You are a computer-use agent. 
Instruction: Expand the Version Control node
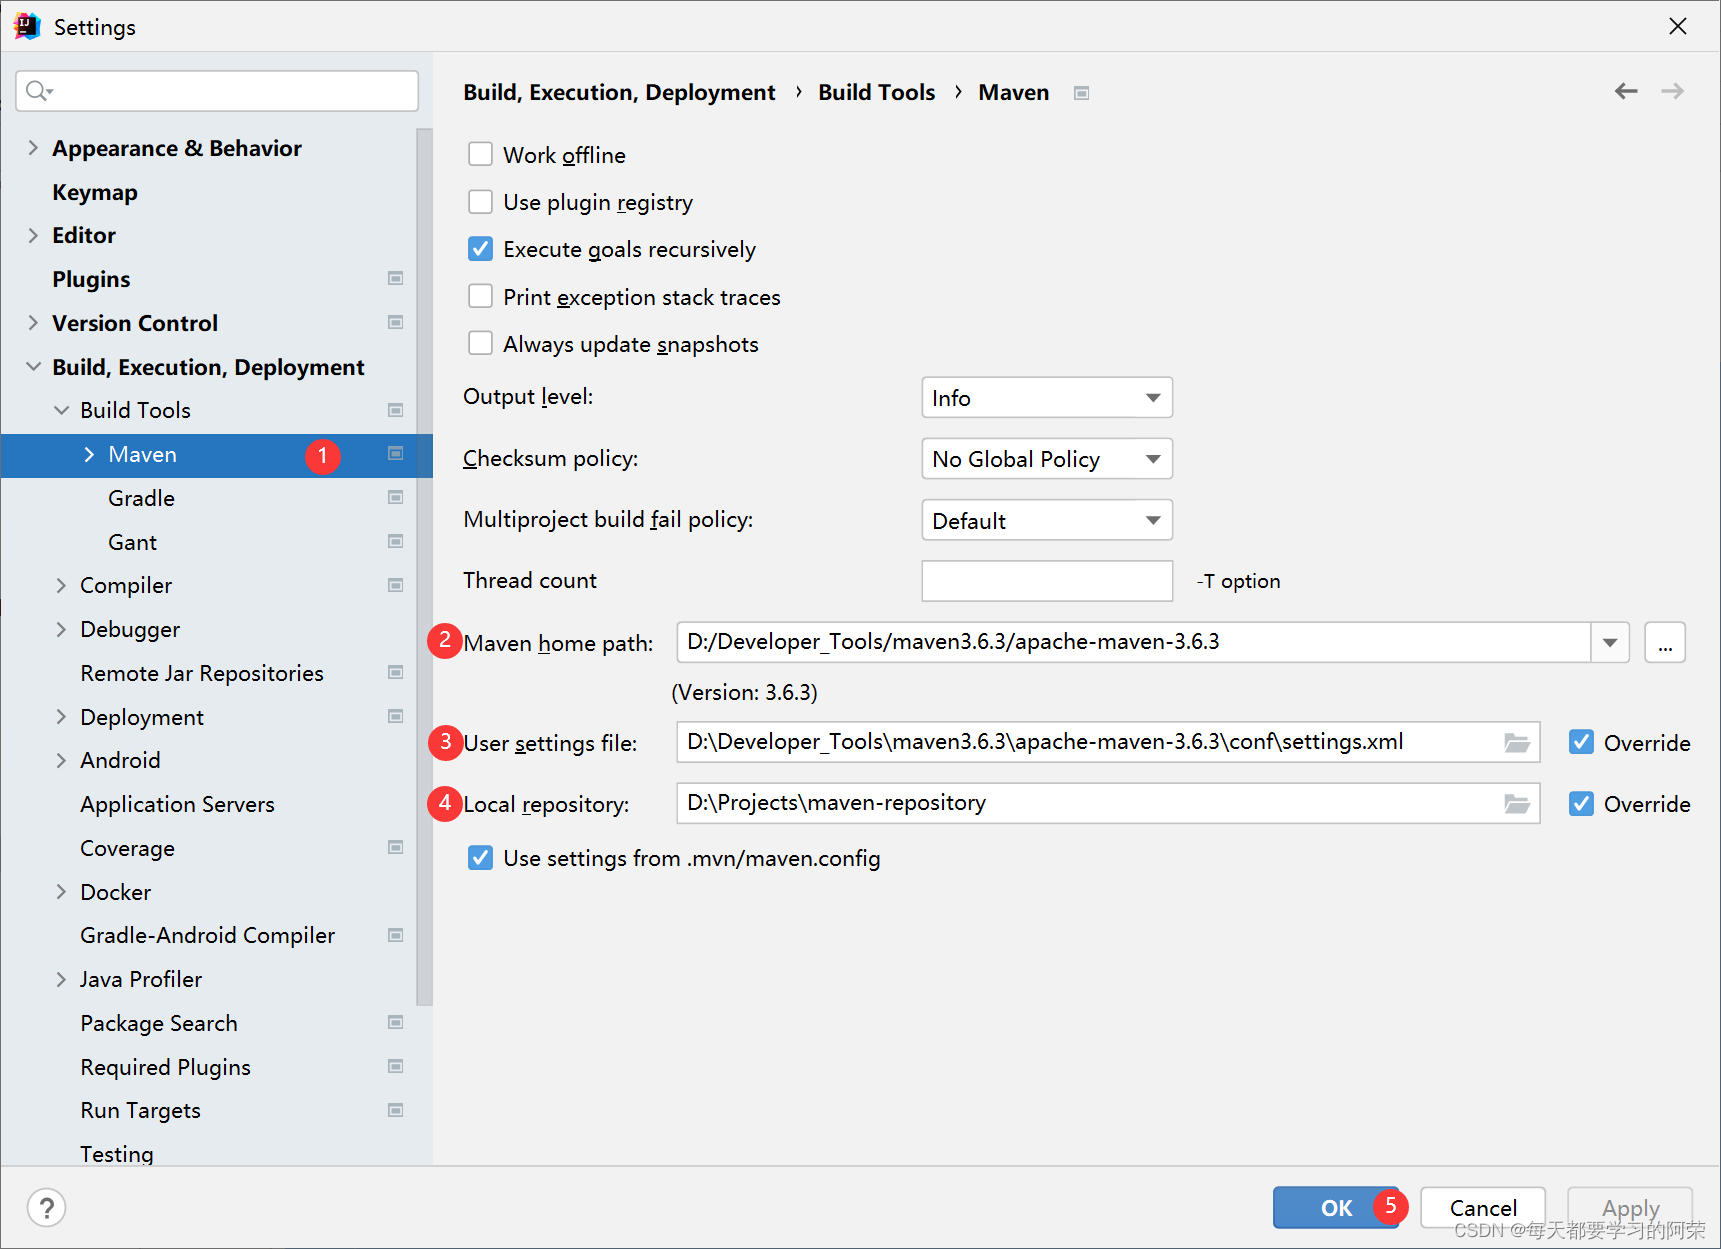pos(33,322)
